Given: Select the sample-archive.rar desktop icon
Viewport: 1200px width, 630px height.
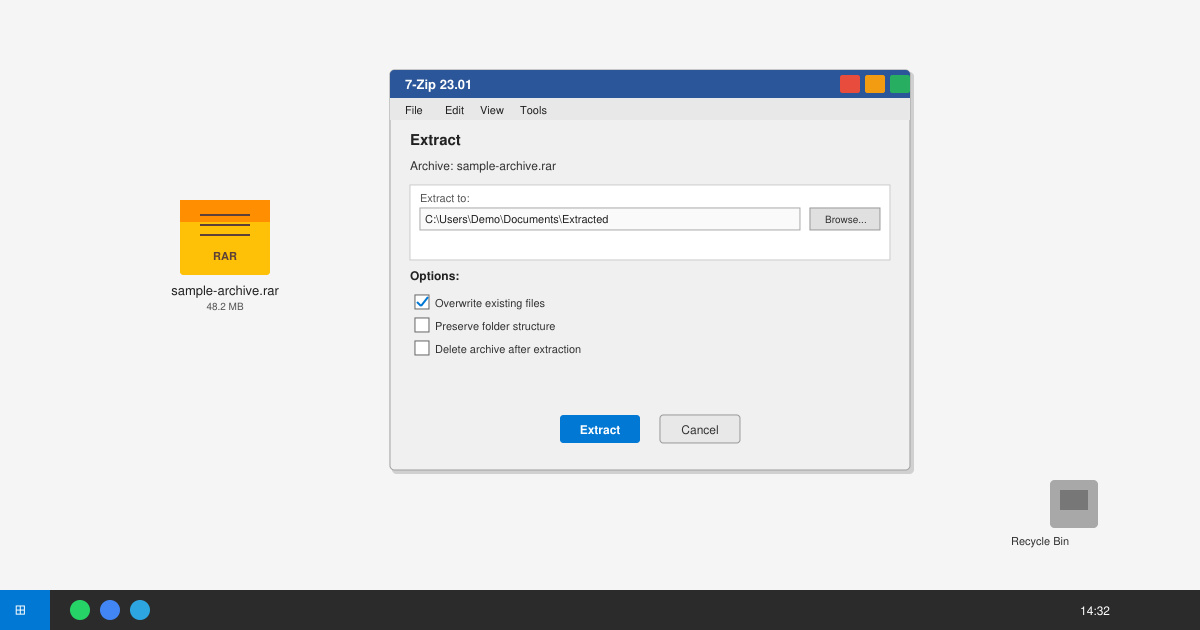Looking at the screenshot, I should coord(225,237).
